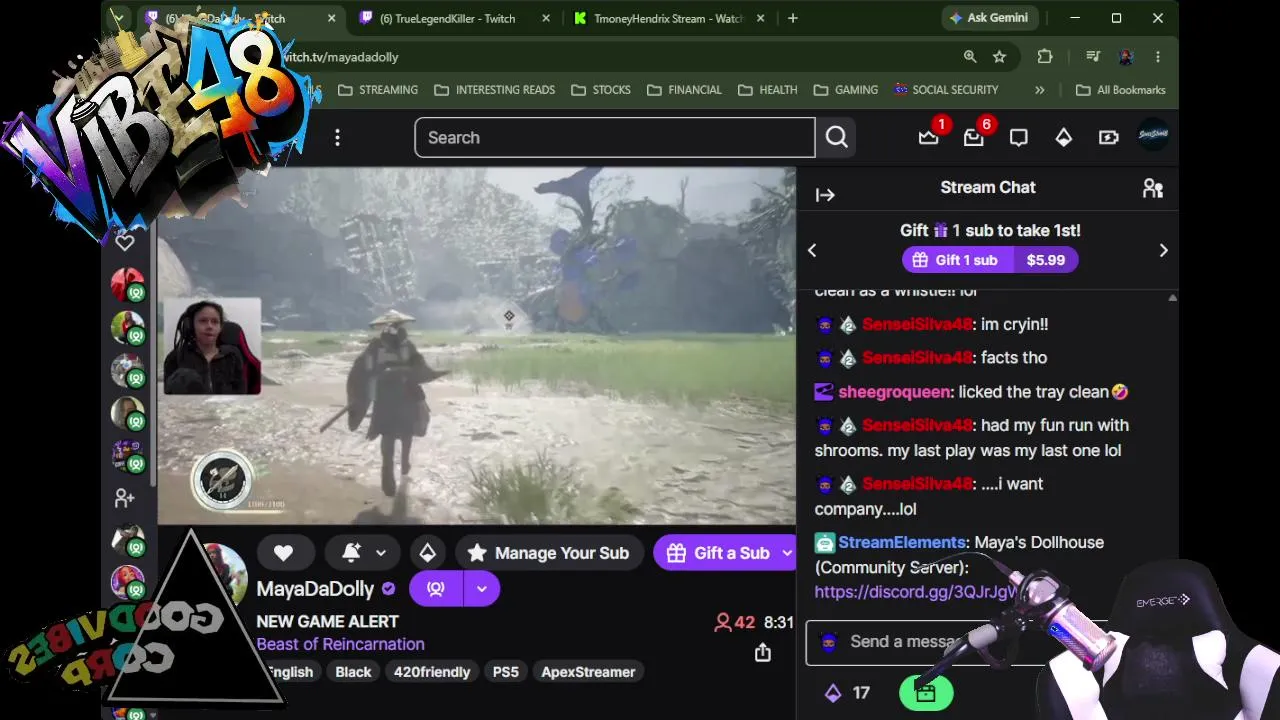Toggle the follow heart button for MayaDaDolly

(x=283, y=553)
